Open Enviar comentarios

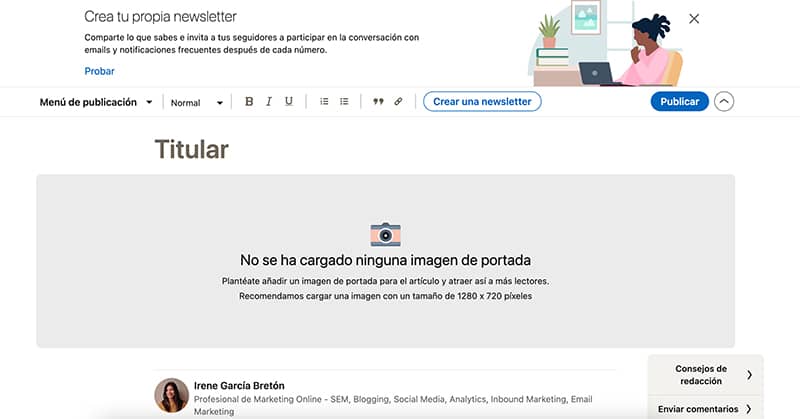pyautogui.click(x=706, y=409)
